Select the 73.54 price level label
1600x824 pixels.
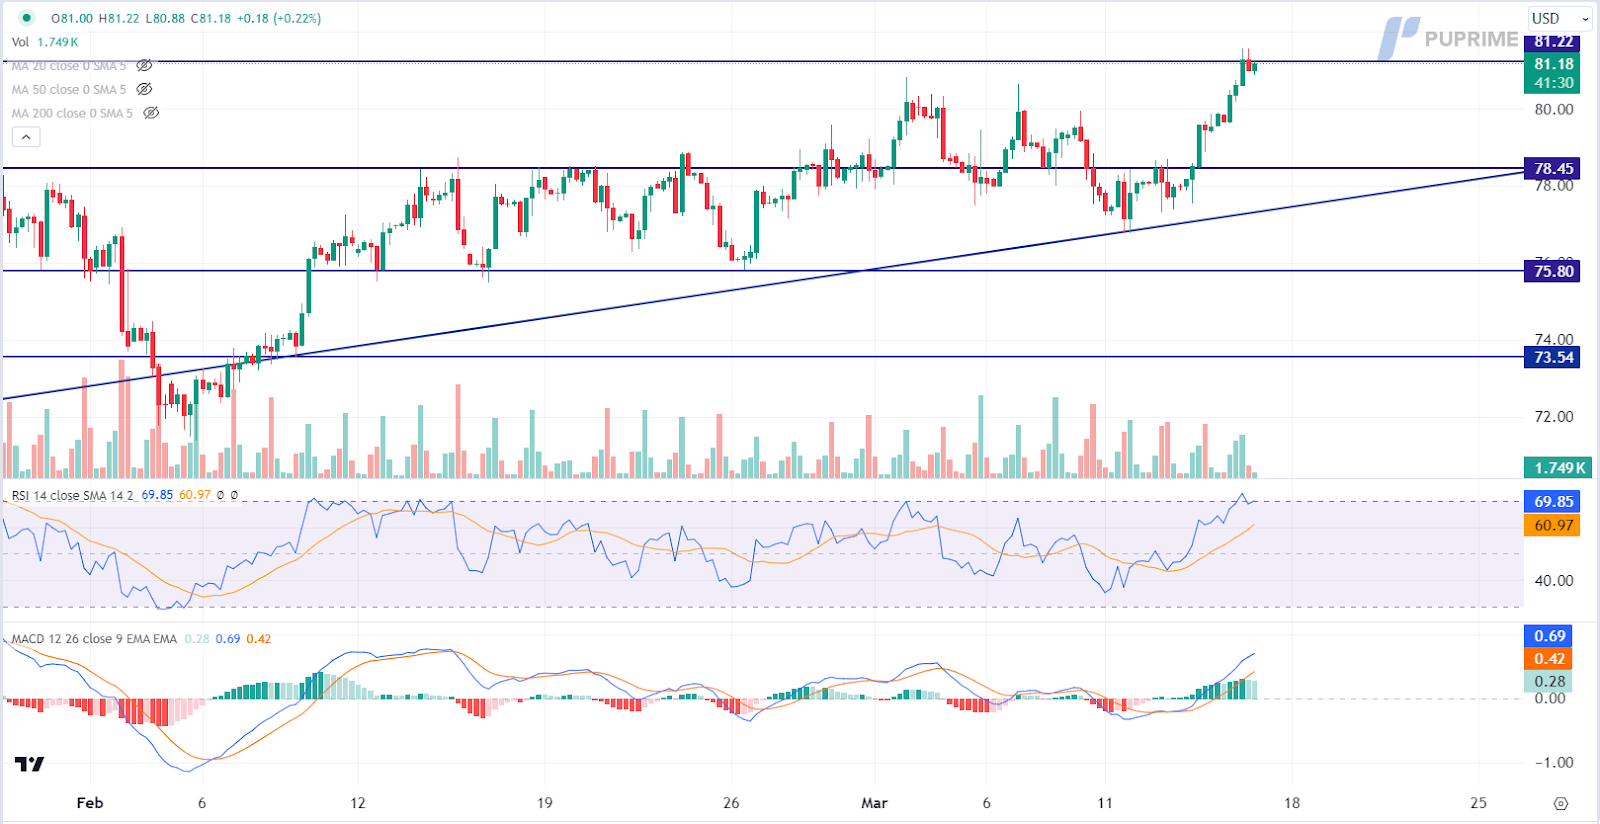click(x=1552, y=357)
